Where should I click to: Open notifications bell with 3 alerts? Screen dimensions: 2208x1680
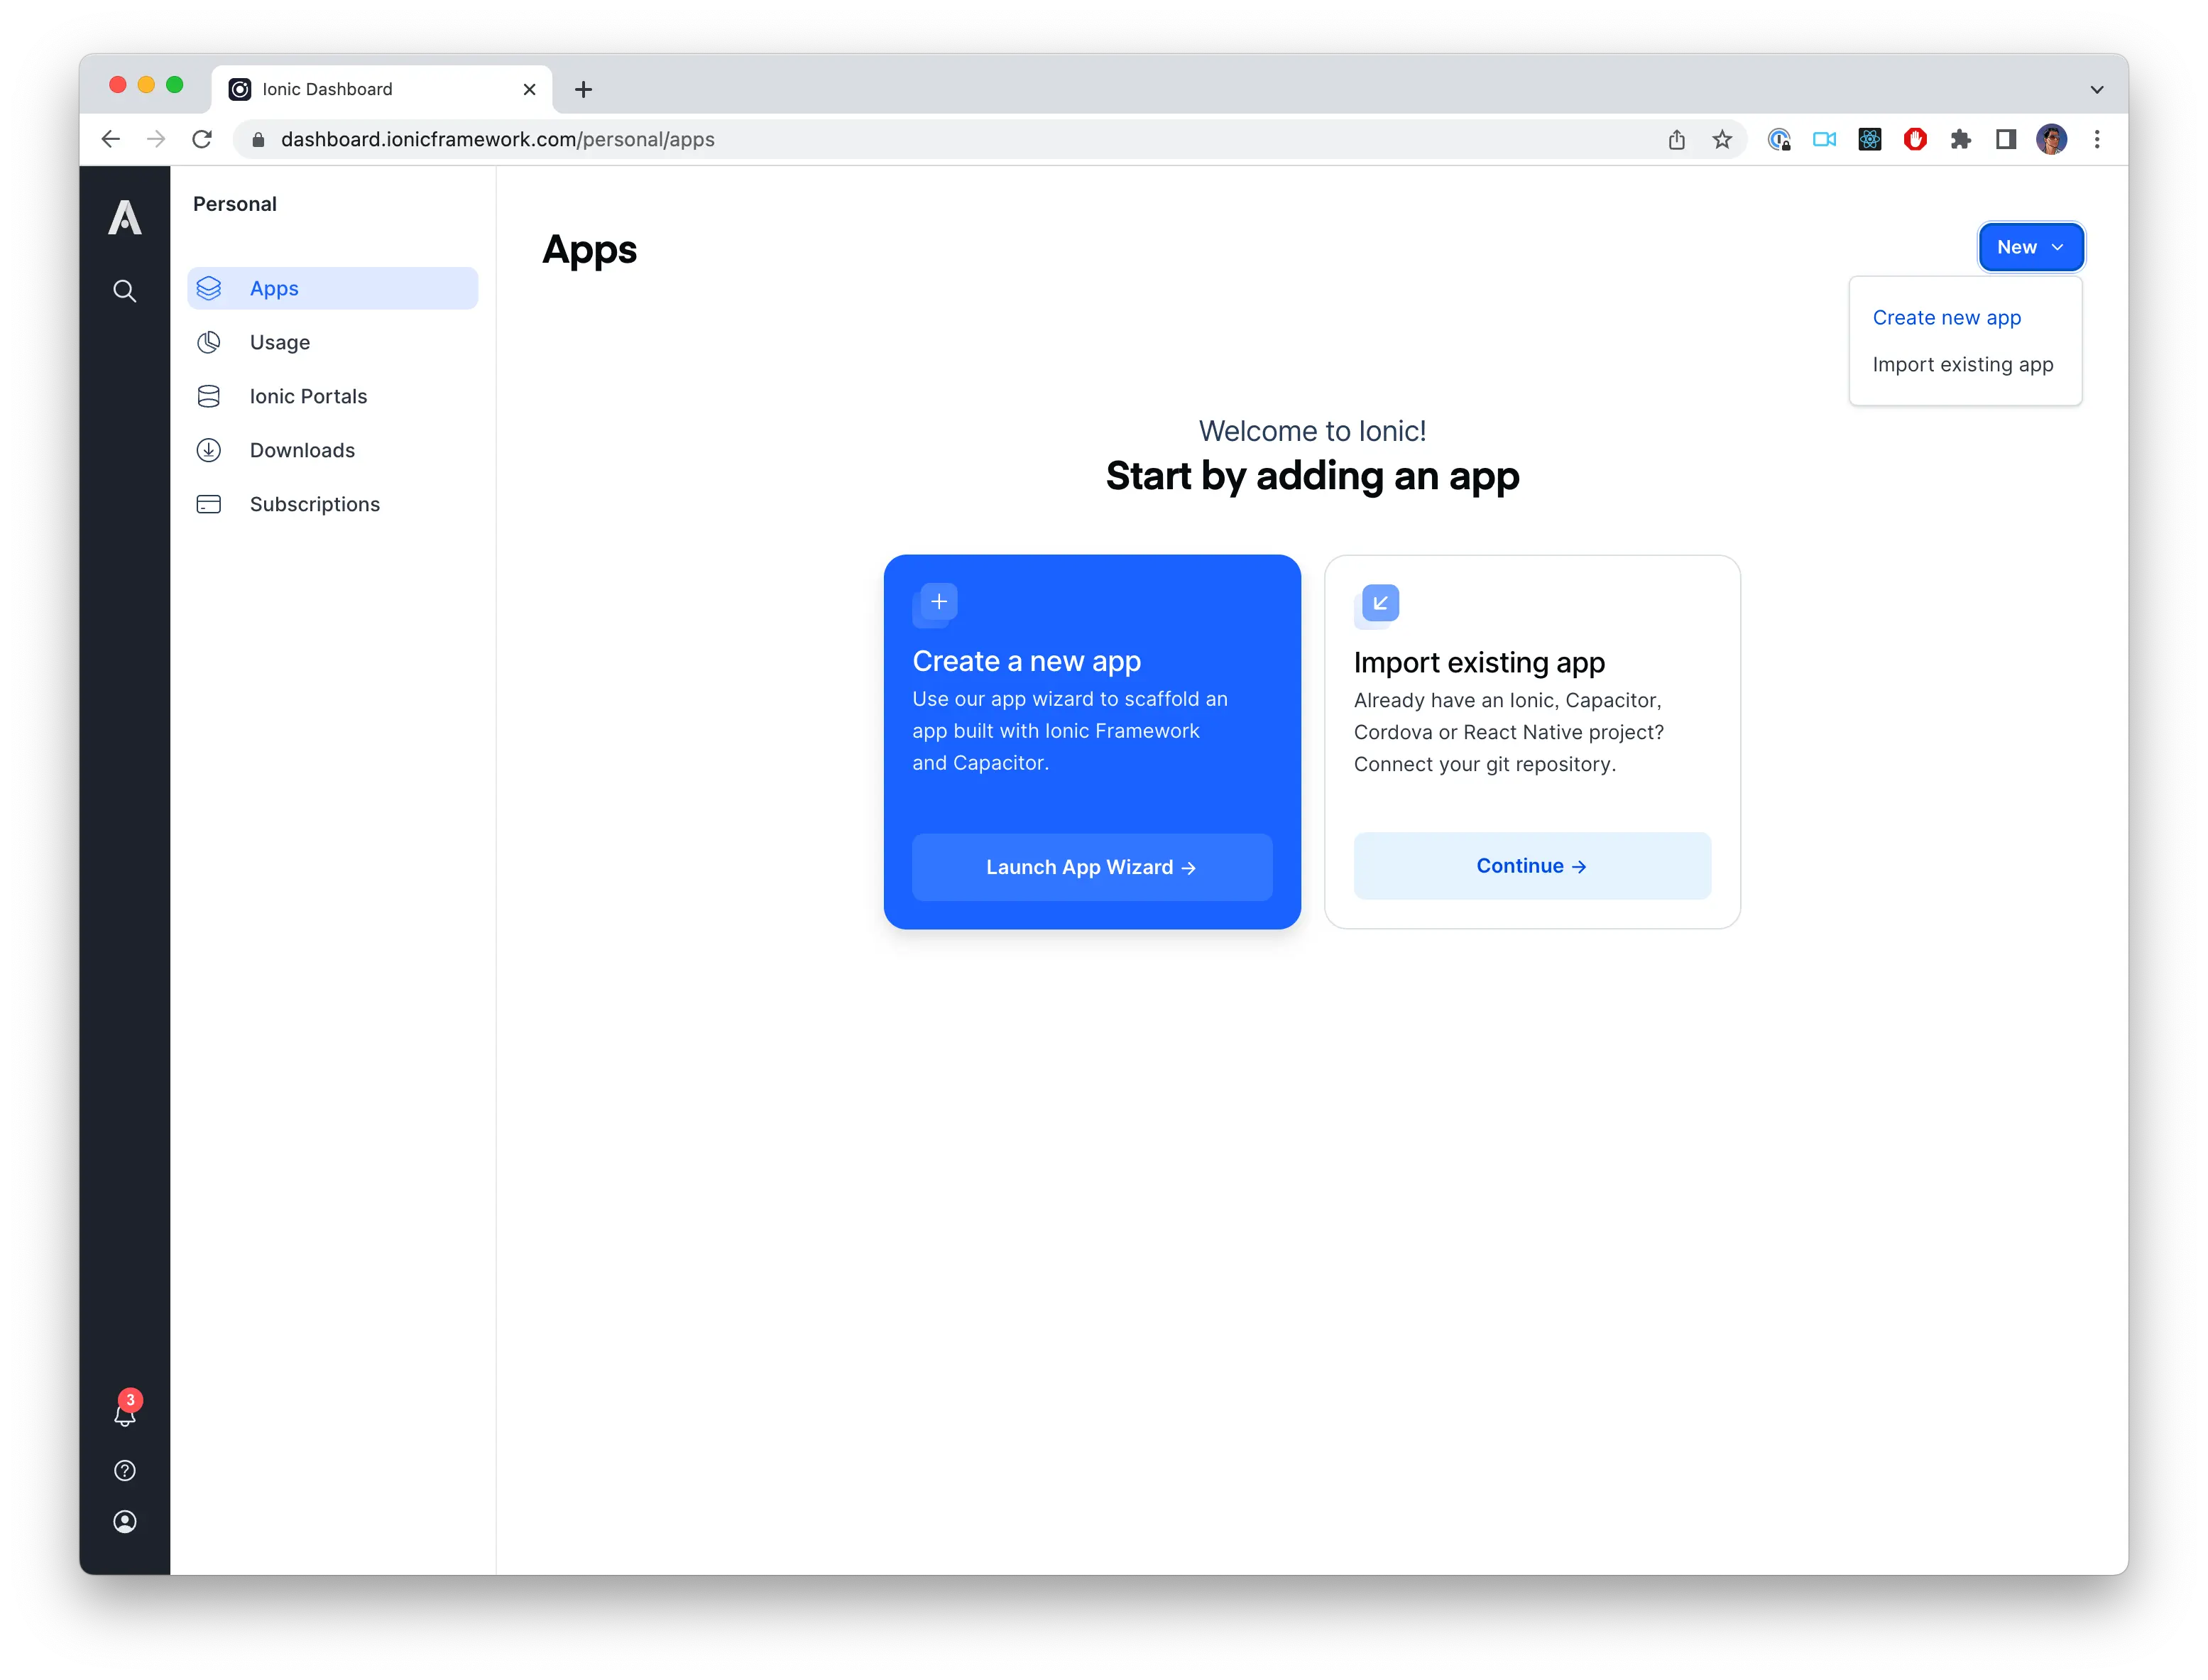tap(125, 1414)
